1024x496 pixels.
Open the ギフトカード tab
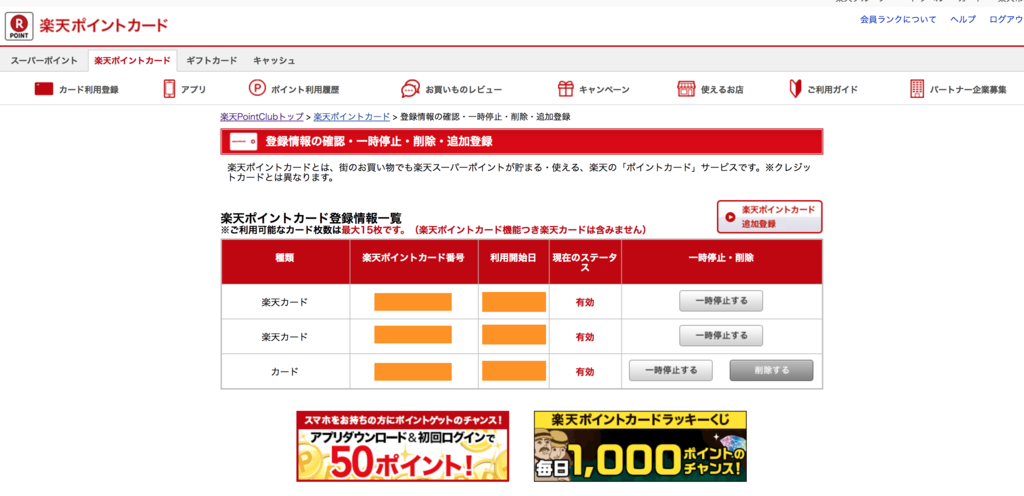212,61
